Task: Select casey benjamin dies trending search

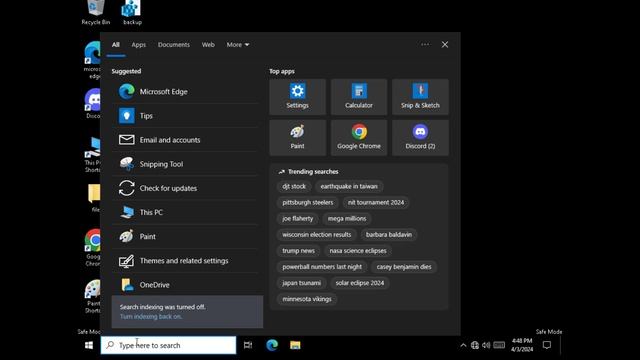Action: click(x=404, y=267)
